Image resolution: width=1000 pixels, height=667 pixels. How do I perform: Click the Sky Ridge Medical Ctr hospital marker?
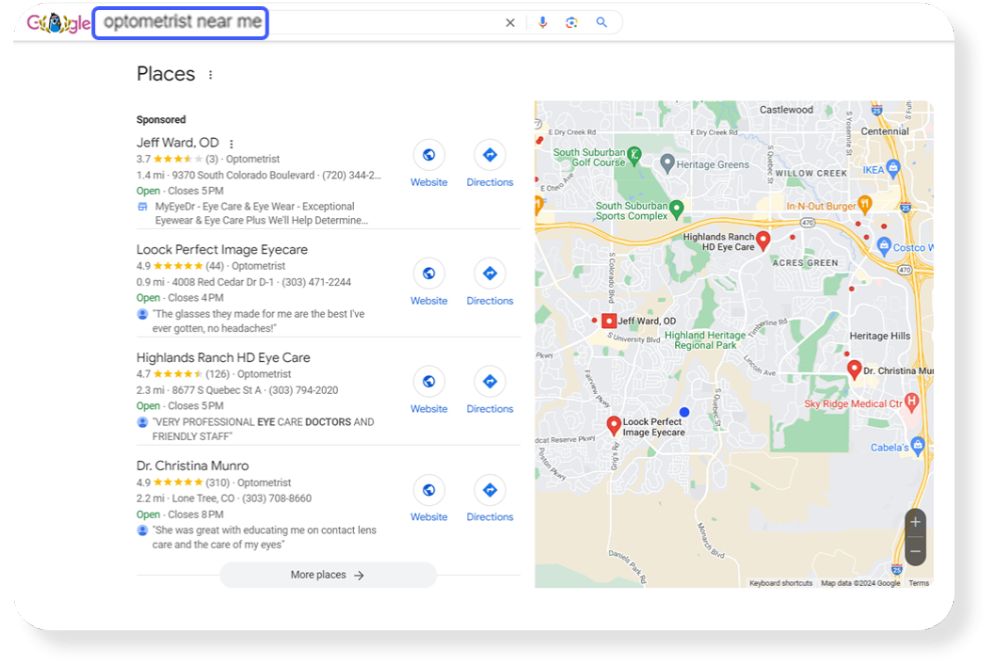[x=911, y=402]
